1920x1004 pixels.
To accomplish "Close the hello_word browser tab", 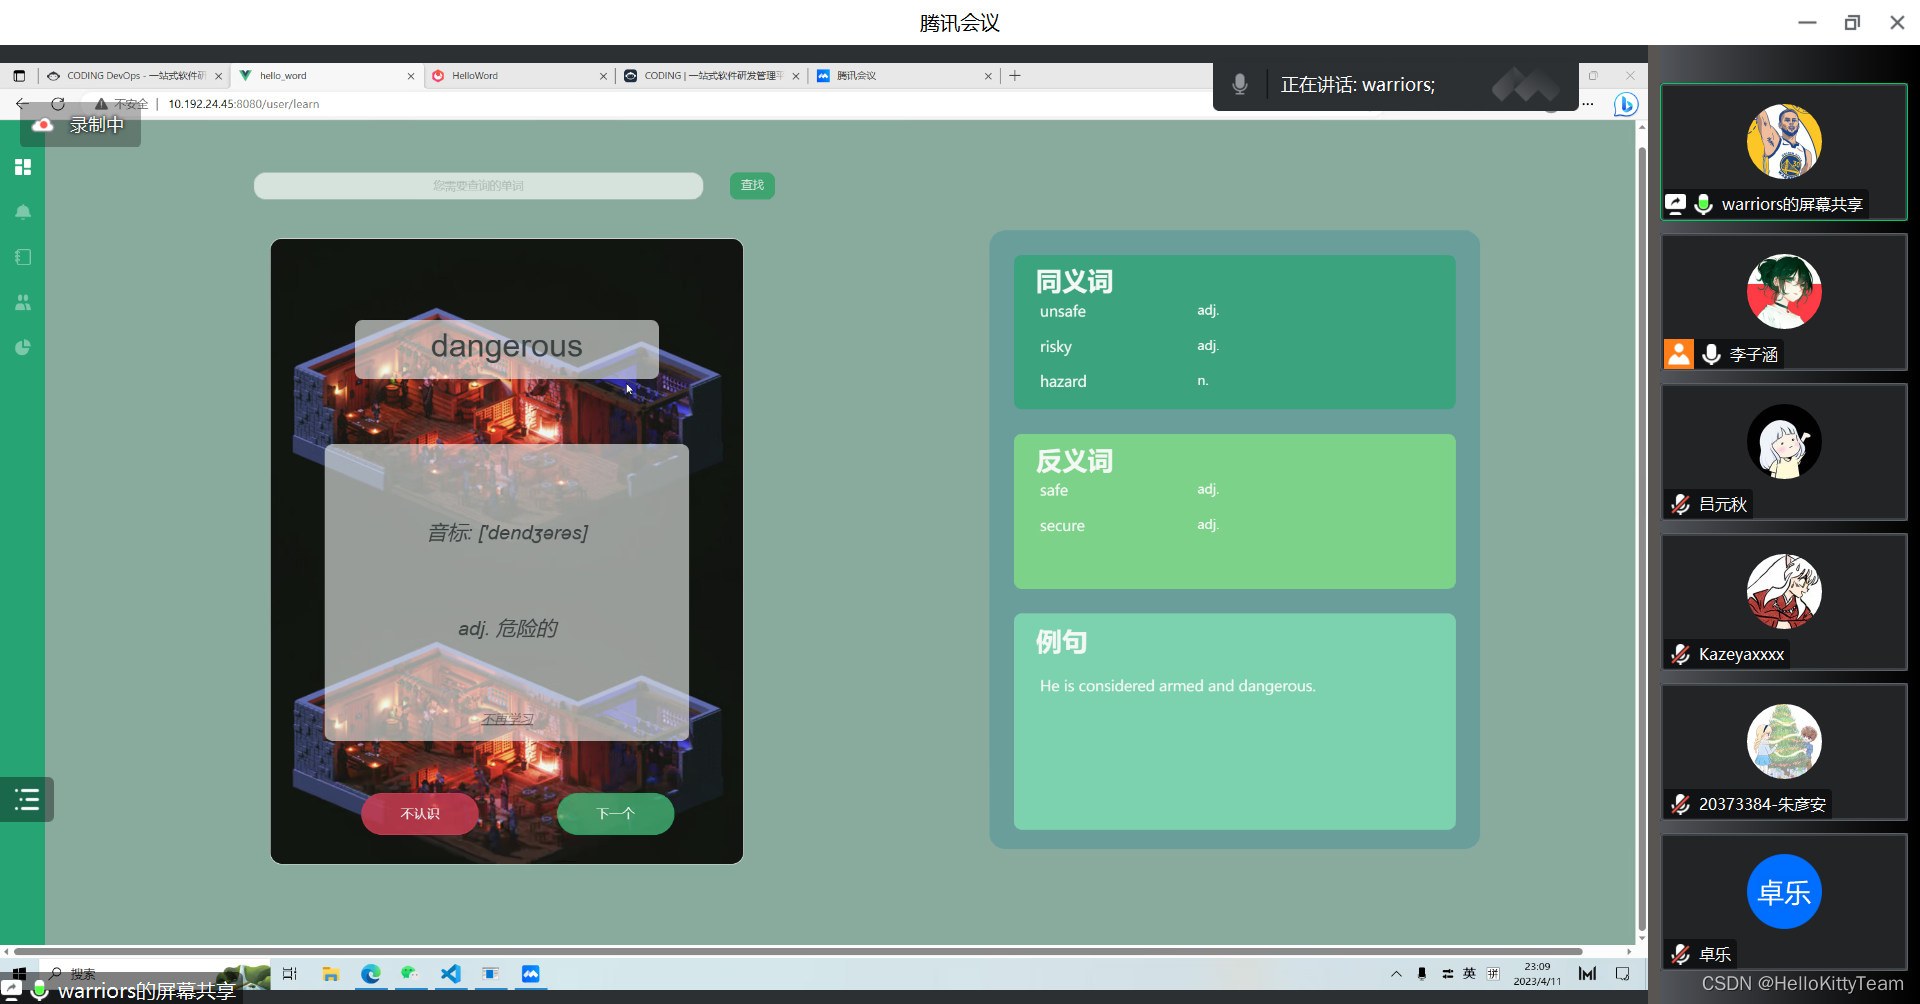I will click(411, 76).
